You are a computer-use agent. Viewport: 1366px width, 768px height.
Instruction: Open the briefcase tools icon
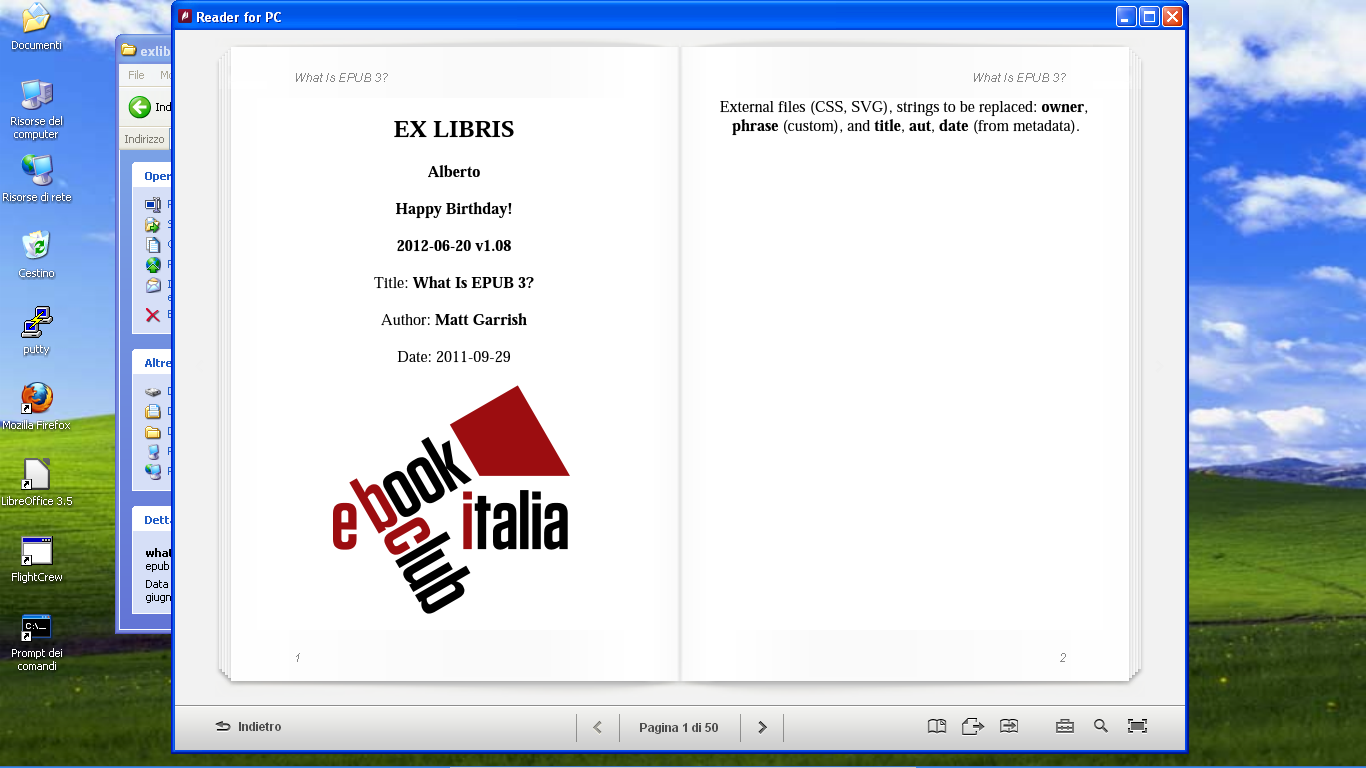click(x=1065, y=727)
